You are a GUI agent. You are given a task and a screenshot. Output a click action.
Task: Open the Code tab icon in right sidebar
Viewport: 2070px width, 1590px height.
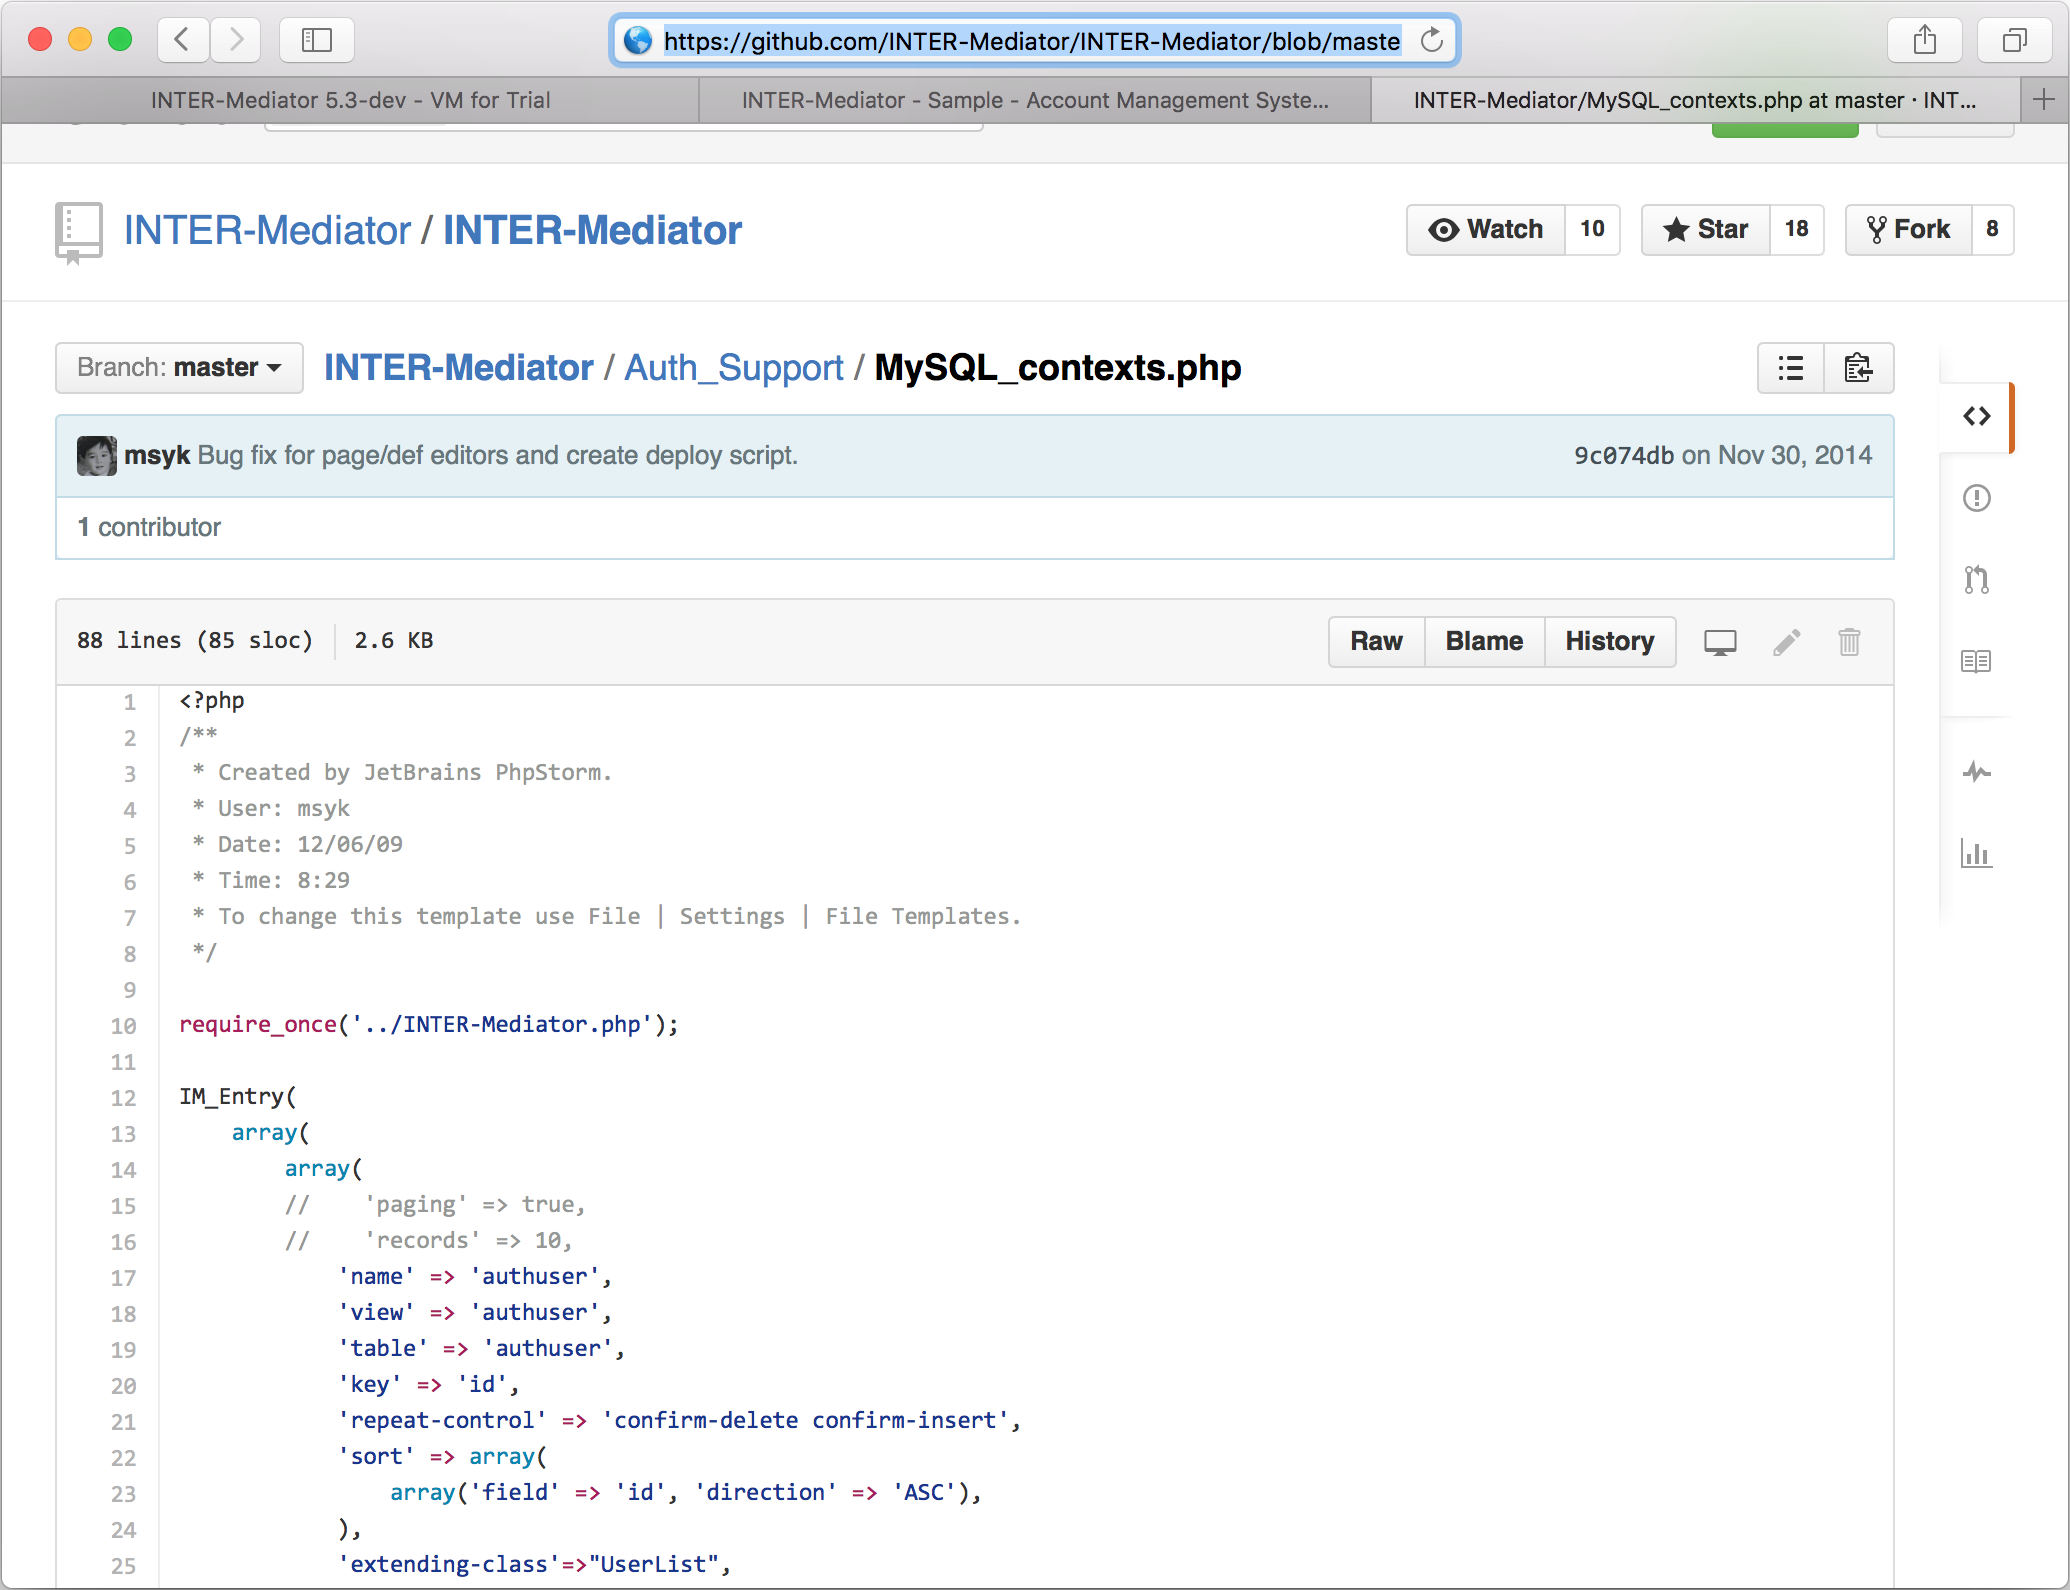pyautogui.click(x=1976, y=416)
